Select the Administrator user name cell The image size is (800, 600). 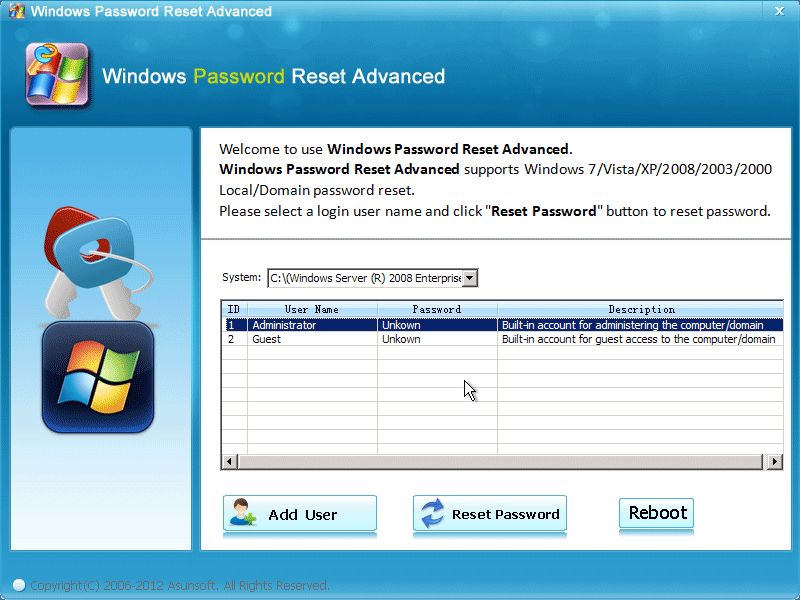(x=312, y=325)
